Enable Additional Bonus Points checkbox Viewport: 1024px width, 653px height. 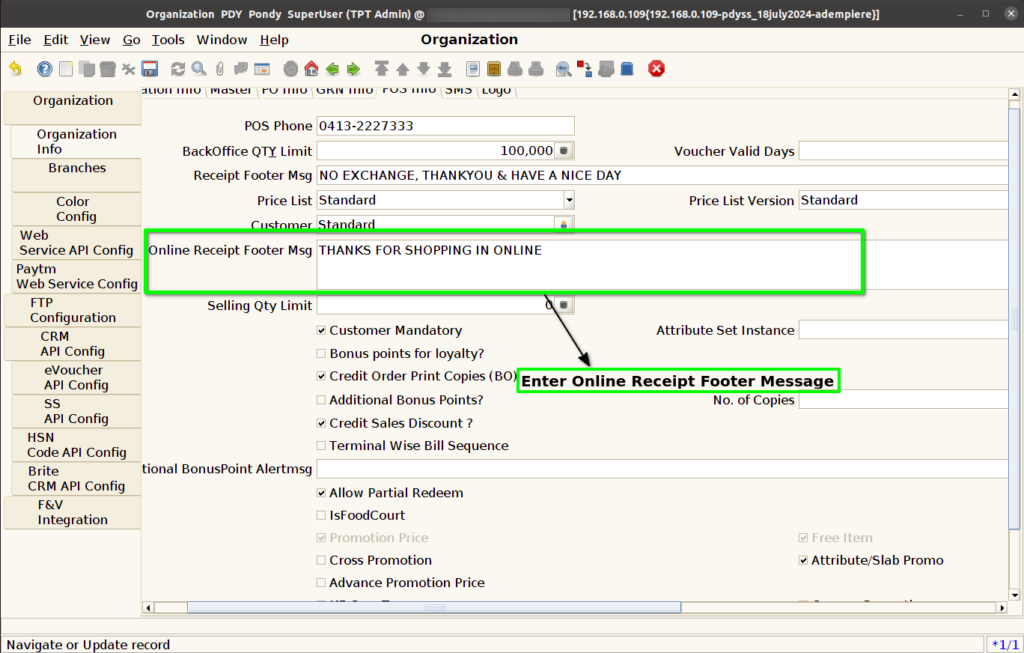click(321, 400)
